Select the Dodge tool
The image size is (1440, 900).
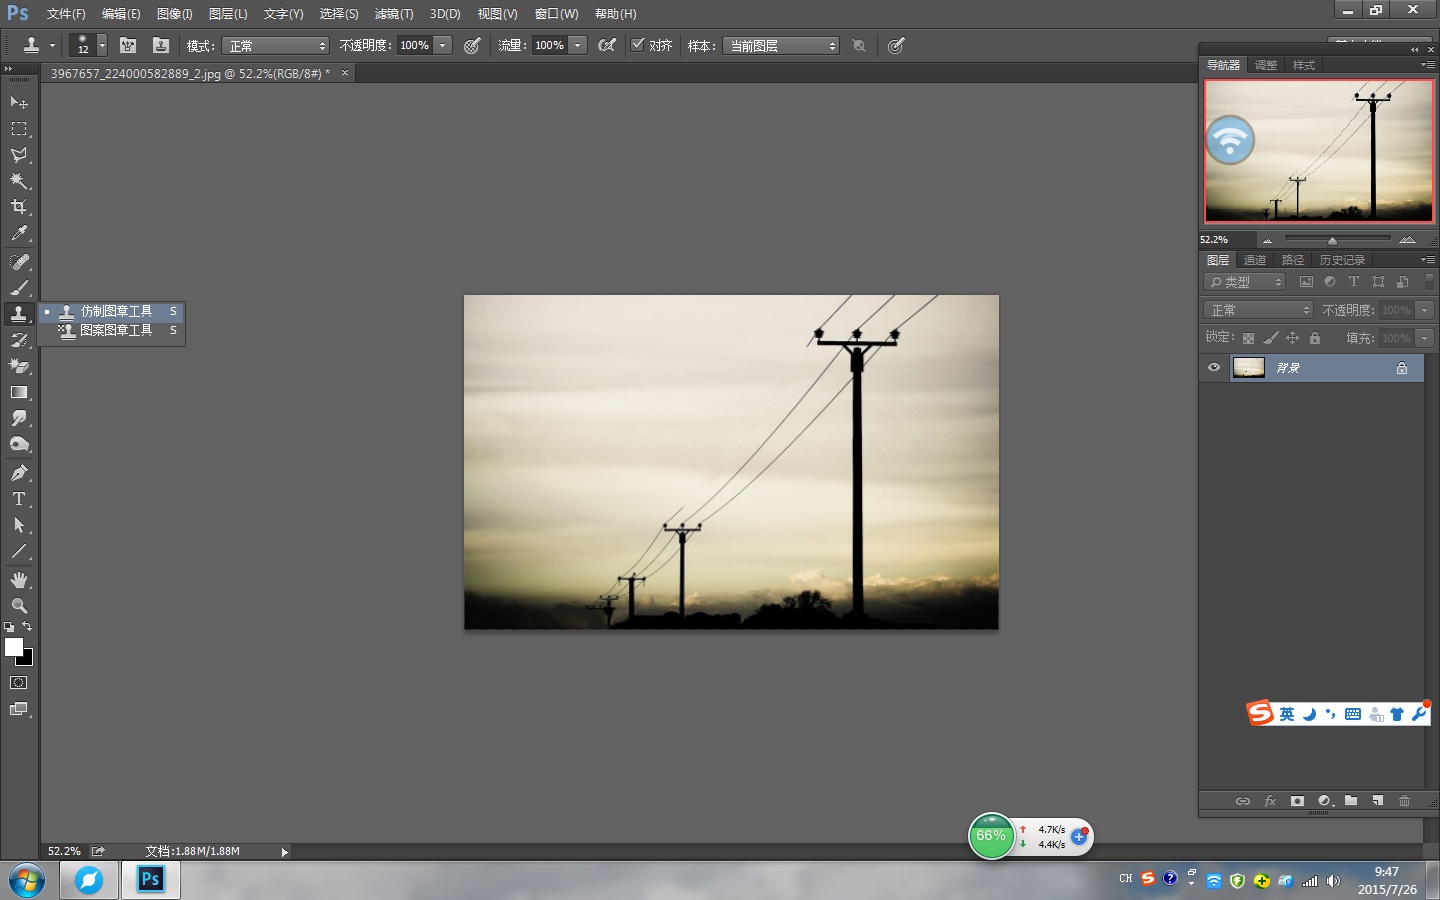(x=19, y=444)
